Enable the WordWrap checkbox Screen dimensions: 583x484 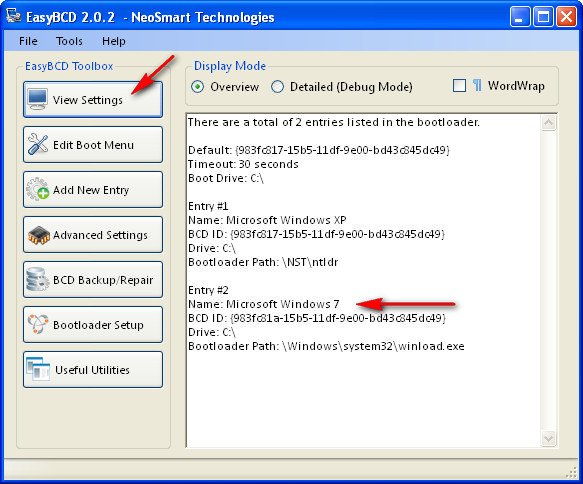459,85
